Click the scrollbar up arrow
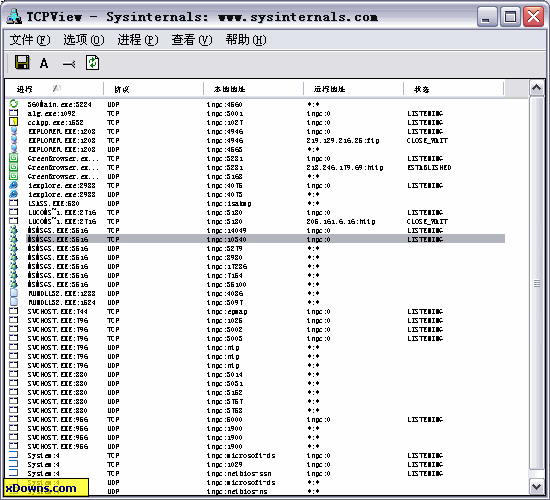Viewport: 550px width, 500px height. pyautogui.click(x=536, y=88)
